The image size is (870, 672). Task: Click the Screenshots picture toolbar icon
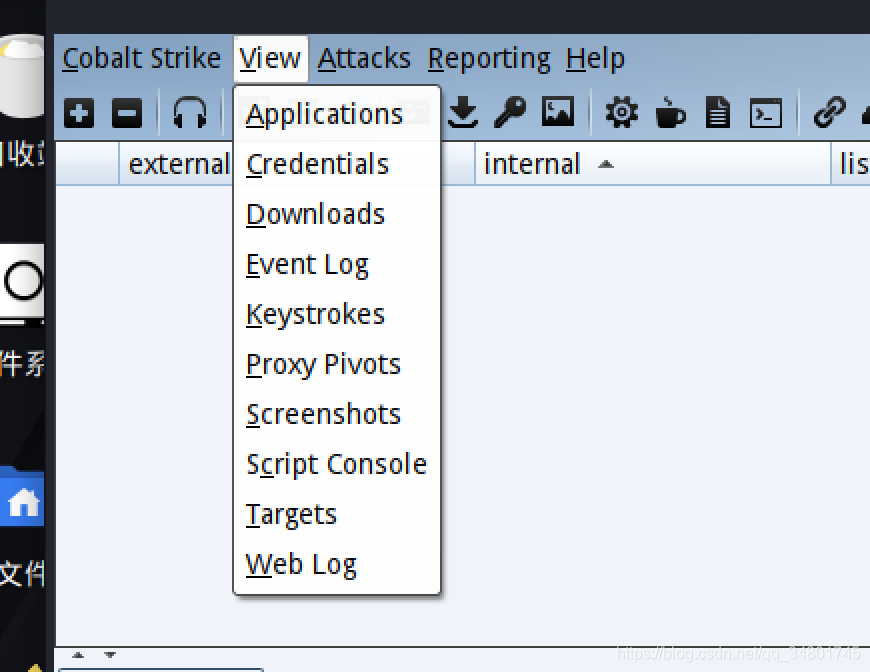coord(558,112)
